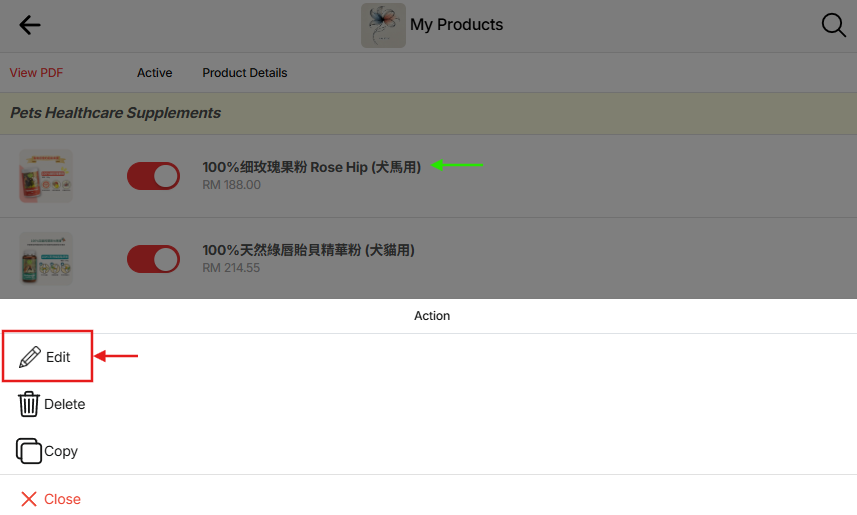Screen dimensions: 857x515
Task: Click the trash can icon for Delete
Action: pyautogui.click(x=29, y=404)
